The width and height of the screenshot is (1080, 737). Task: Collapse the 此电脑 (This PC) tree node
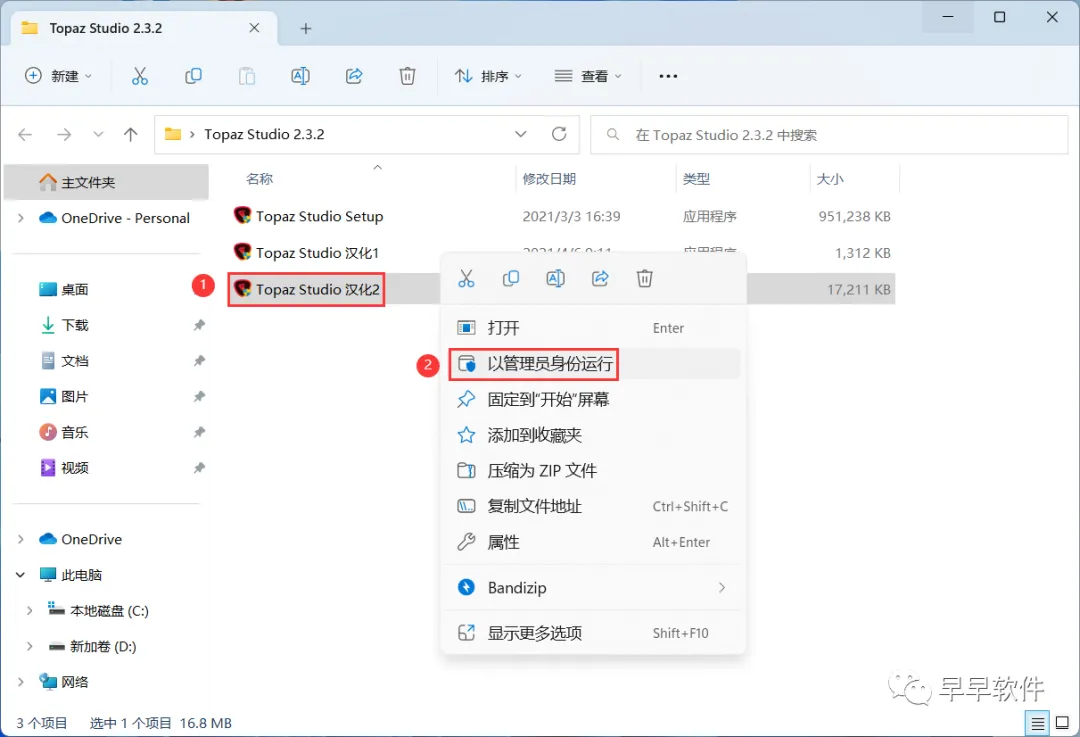(21, 574)
